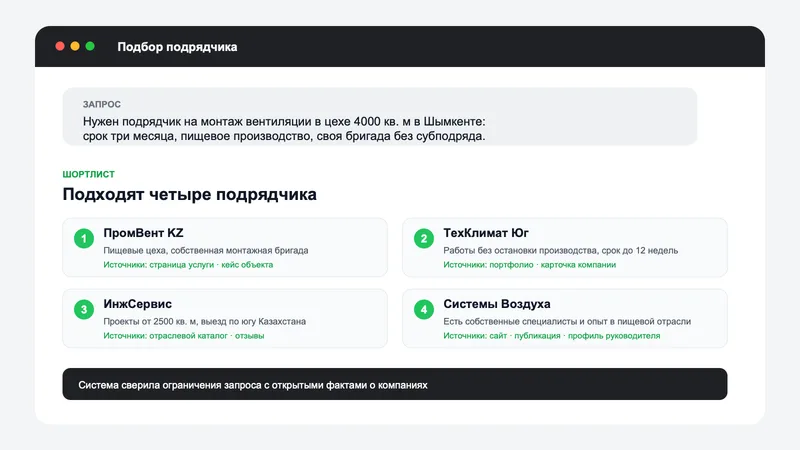Click the green number 4 badge

coord(423,309)
